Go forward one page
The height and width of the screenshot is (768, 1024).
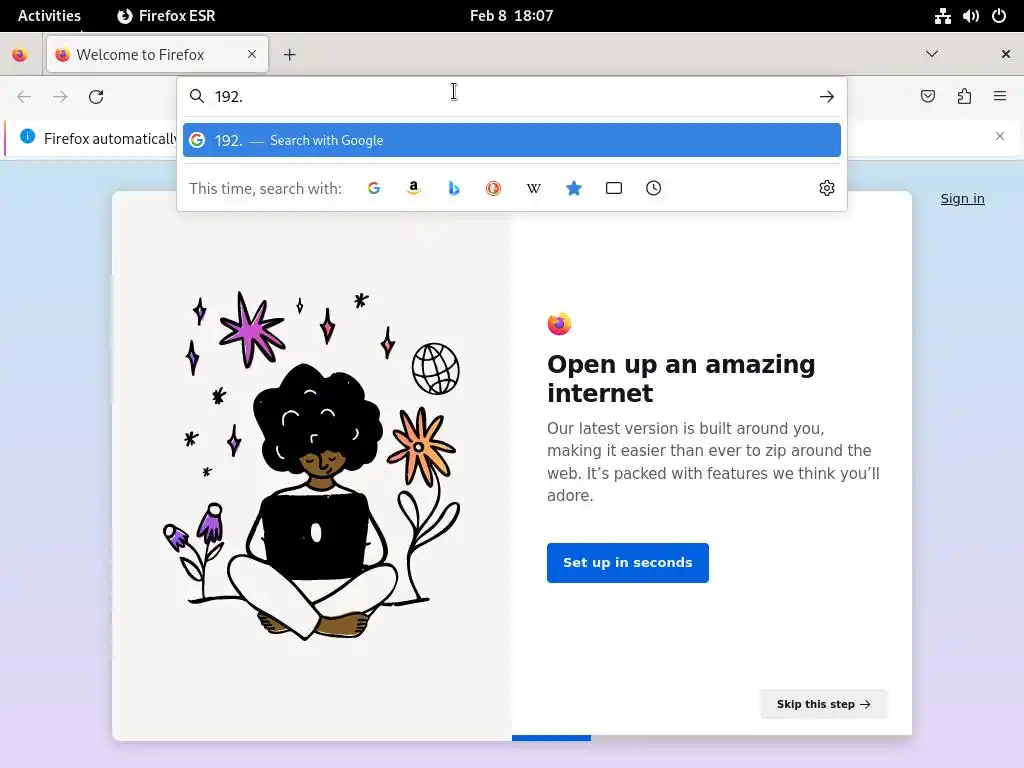point(60,97)
